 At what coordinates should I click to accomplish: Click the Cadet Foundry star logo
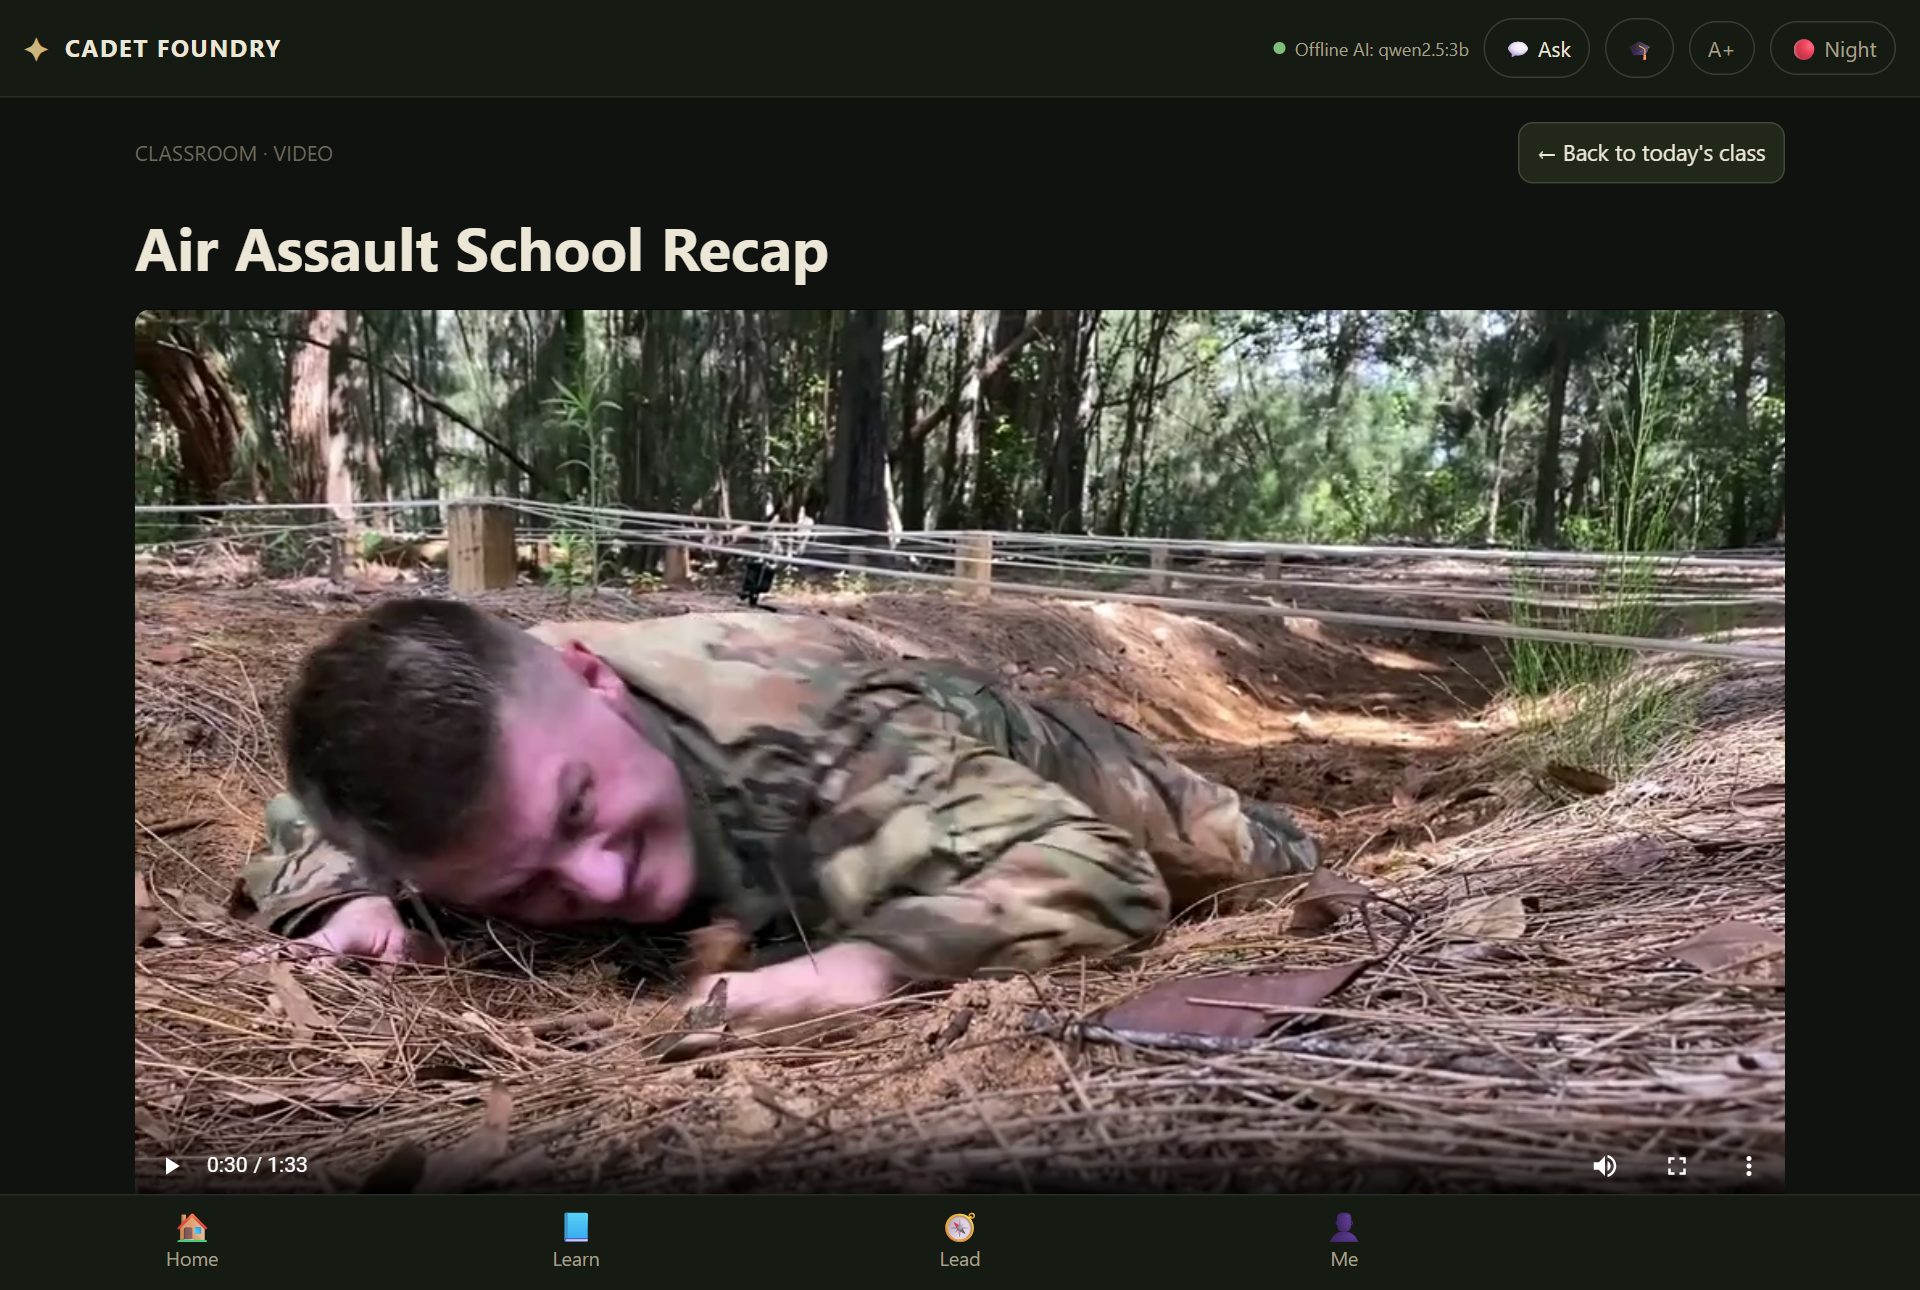pyautogui.click(x=36, y=49)
